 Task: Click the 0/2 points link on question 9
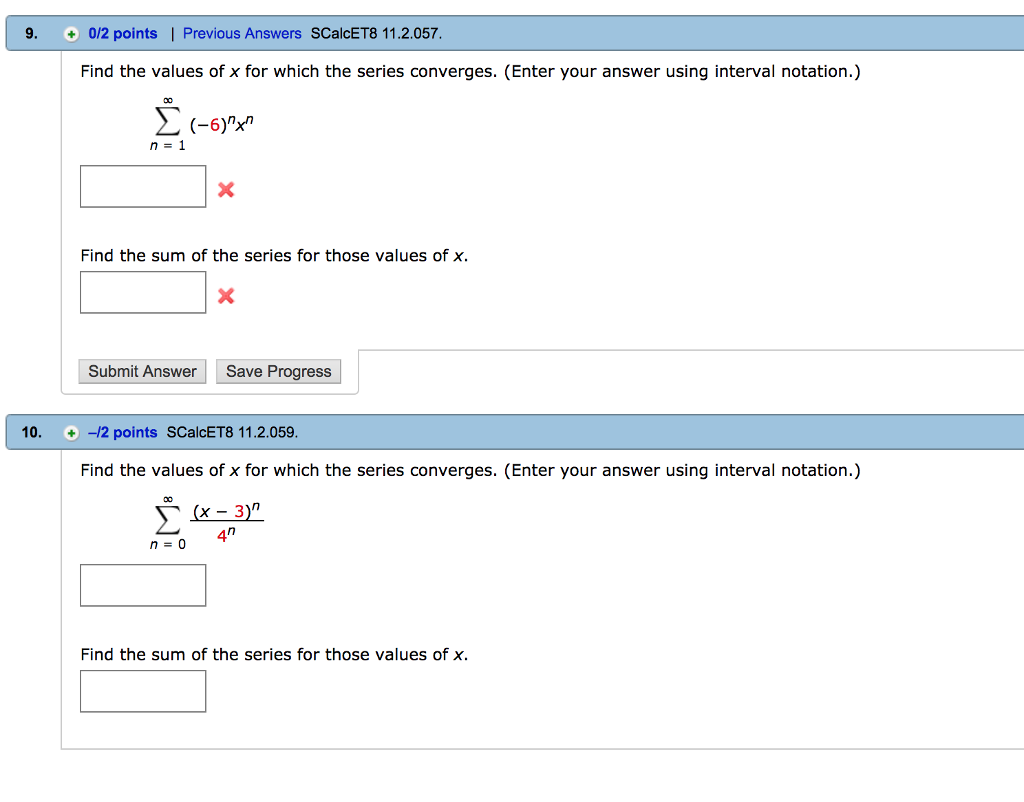(x=121, y=33)
